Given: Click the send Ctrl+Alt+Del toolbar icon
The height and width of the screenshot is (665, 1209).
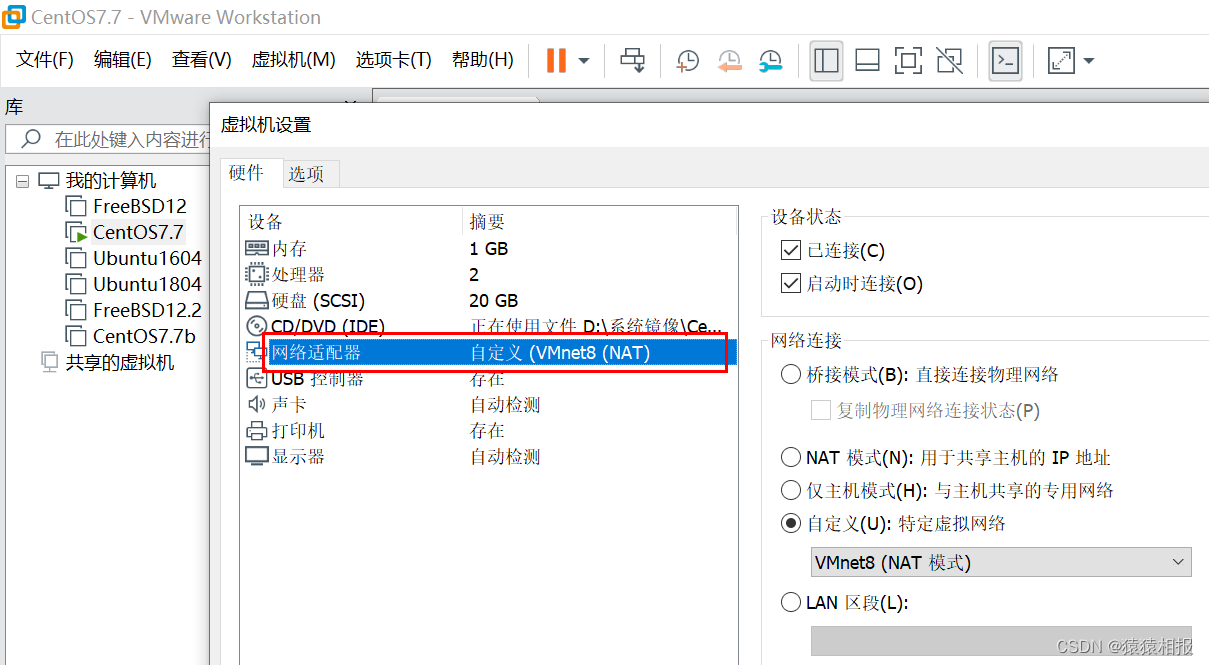Looking at the screenshot, I should pyautogui.click(x=632, y=60).
